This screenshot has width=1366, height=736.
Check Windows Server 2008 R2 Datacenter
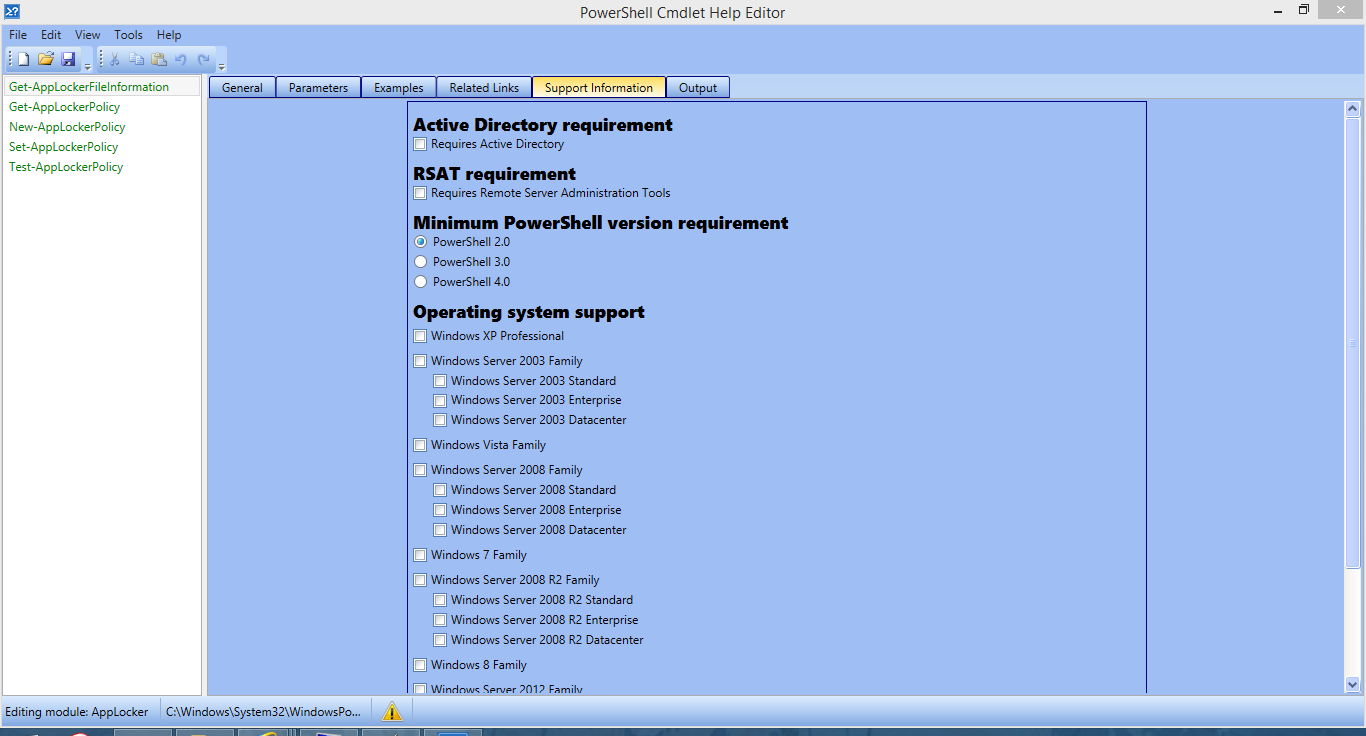[440, 640]
